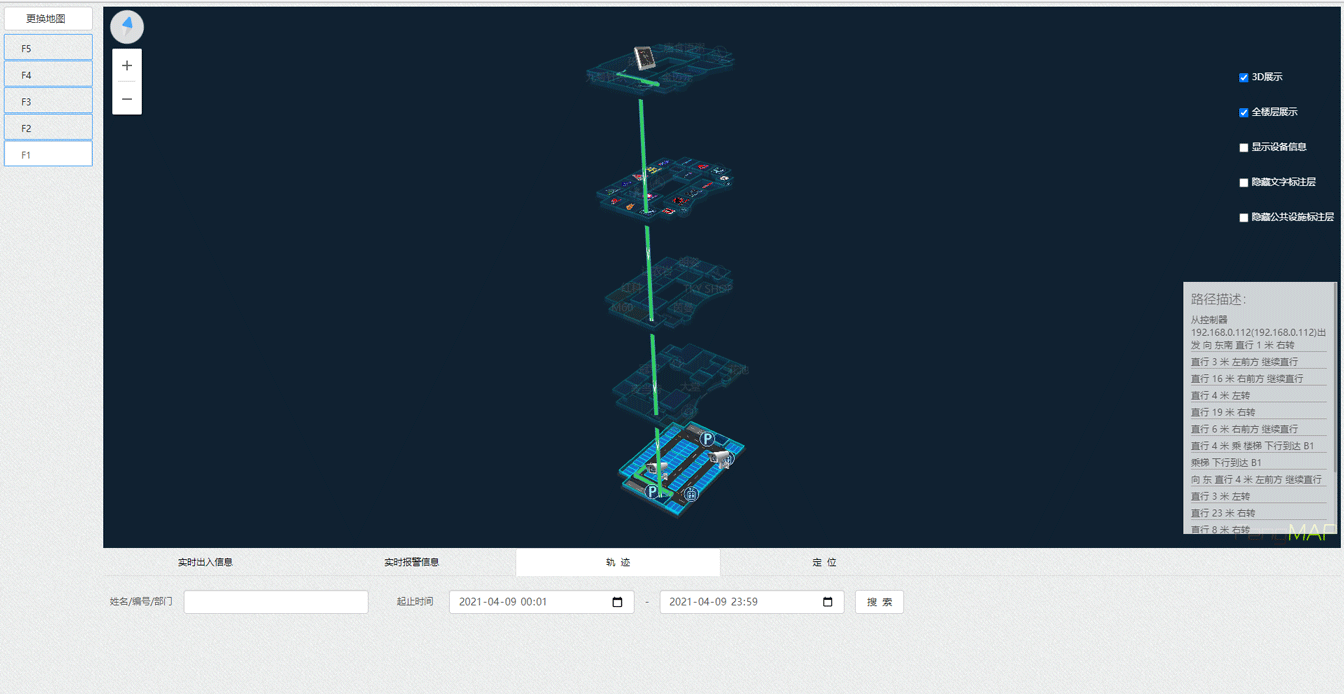This screenshot has width=1344, height=694.
Task: Switch to the 定位 tab
Action: (824, 562)
